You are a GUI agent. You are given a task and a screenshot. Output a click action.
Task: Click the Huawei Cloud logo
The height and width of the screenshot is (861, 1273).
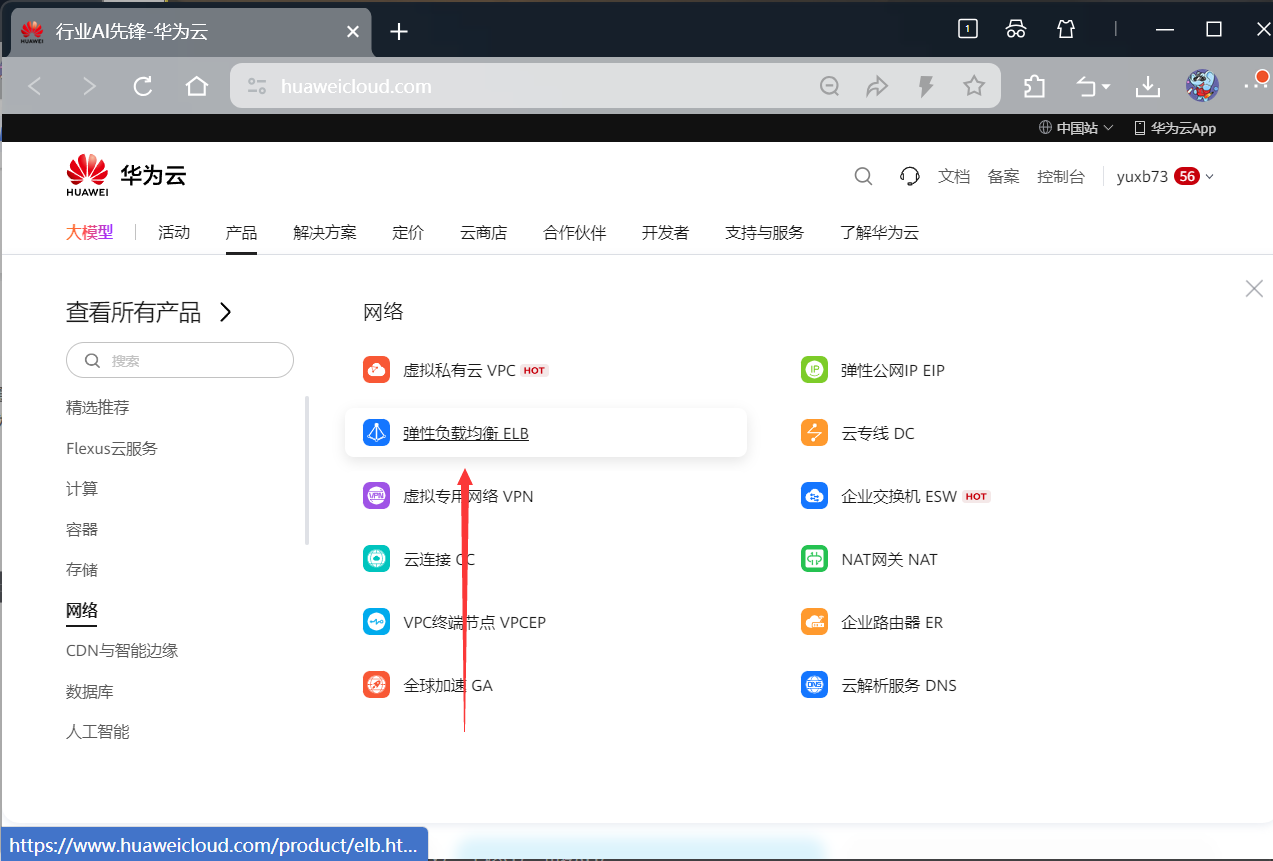[126, 176]
